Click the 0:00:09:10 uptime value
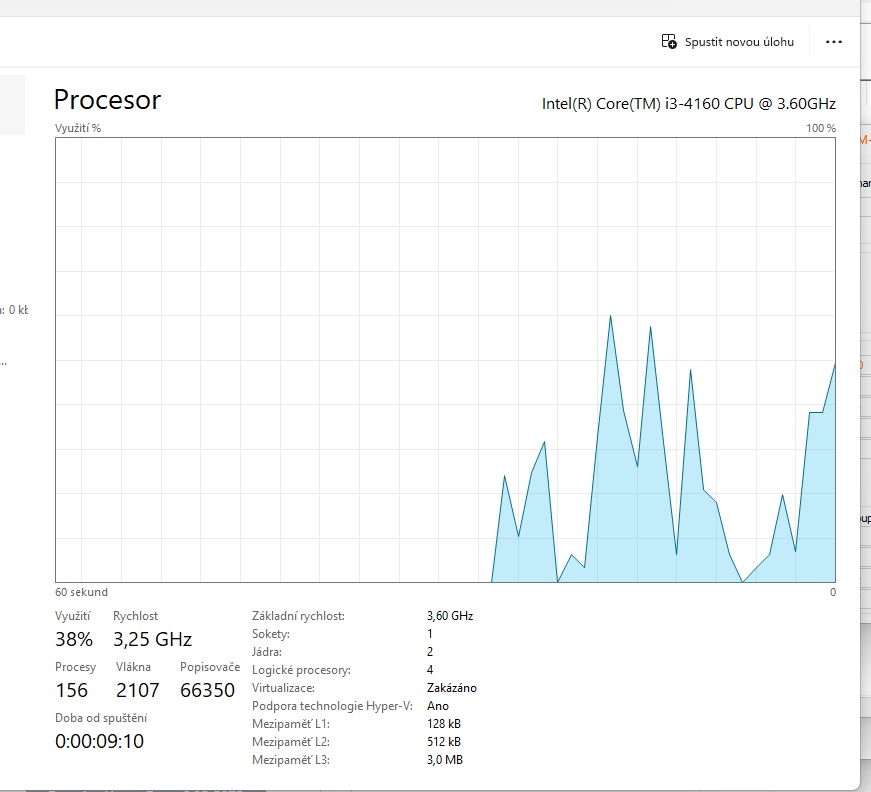This screenshot has height=792, width=871. (x=99, y=741)
